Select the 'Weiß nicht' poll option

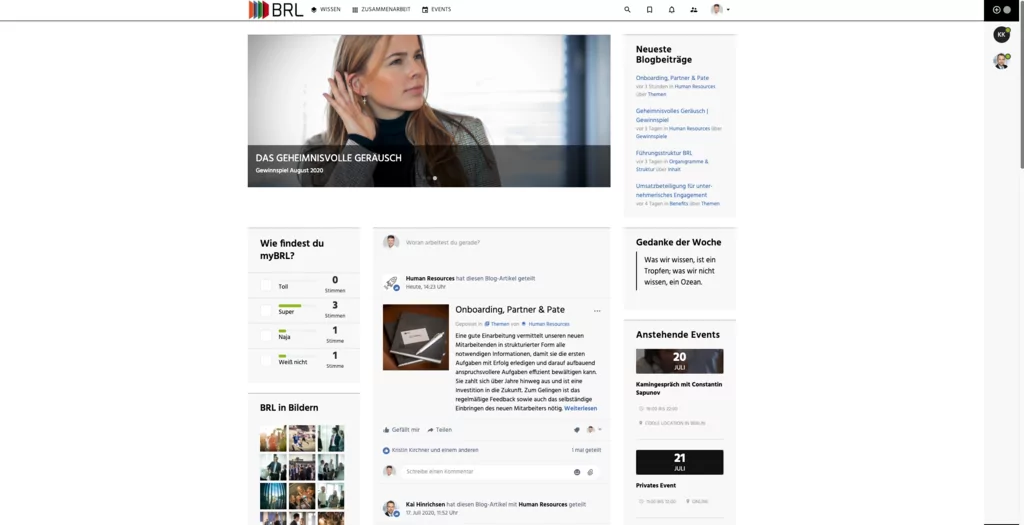coord(267,361)
